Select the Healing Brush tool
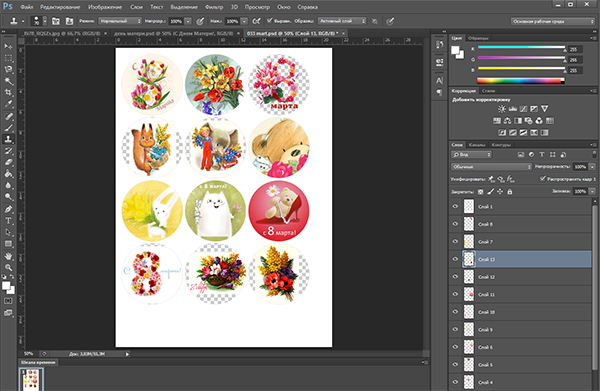Screen dimensions: 600x391 coord(8,117)
